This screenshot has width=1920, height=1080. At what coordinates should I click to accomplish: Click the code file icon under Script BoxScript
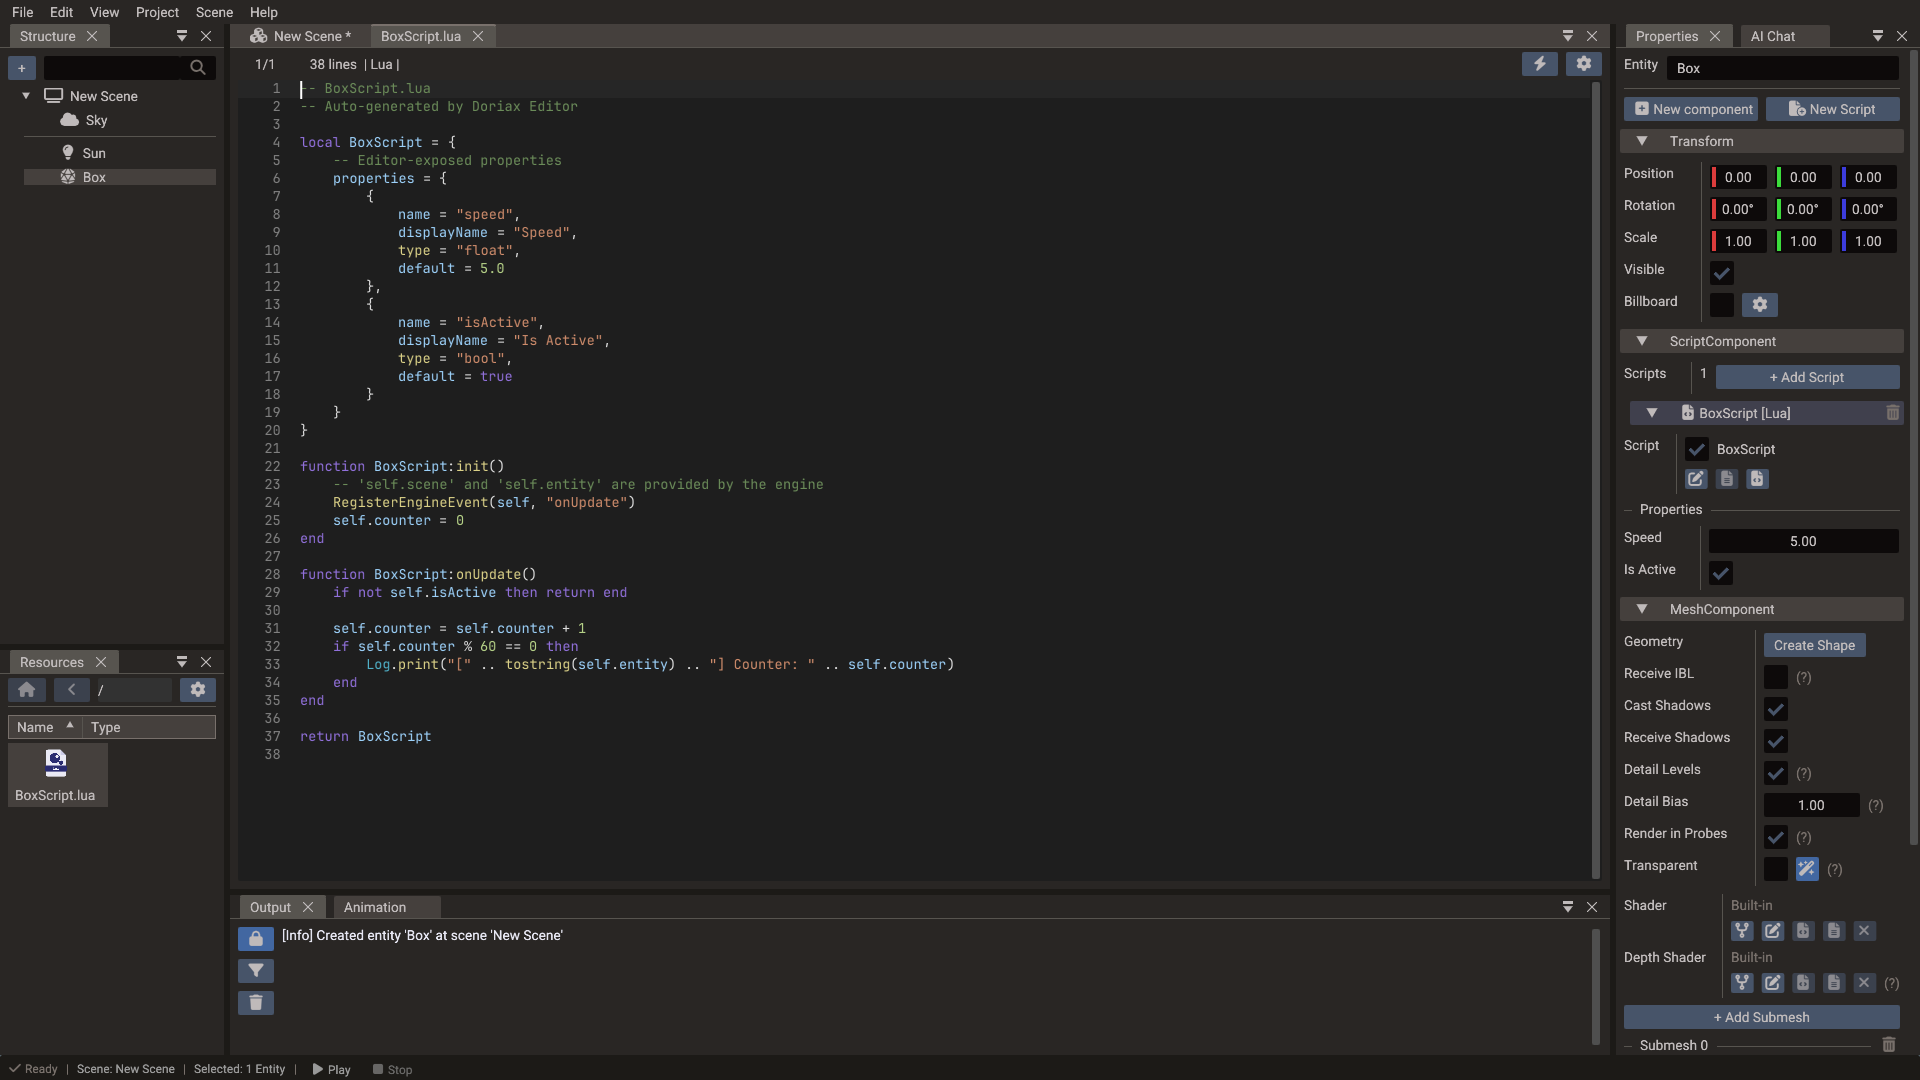point(1757,479)
